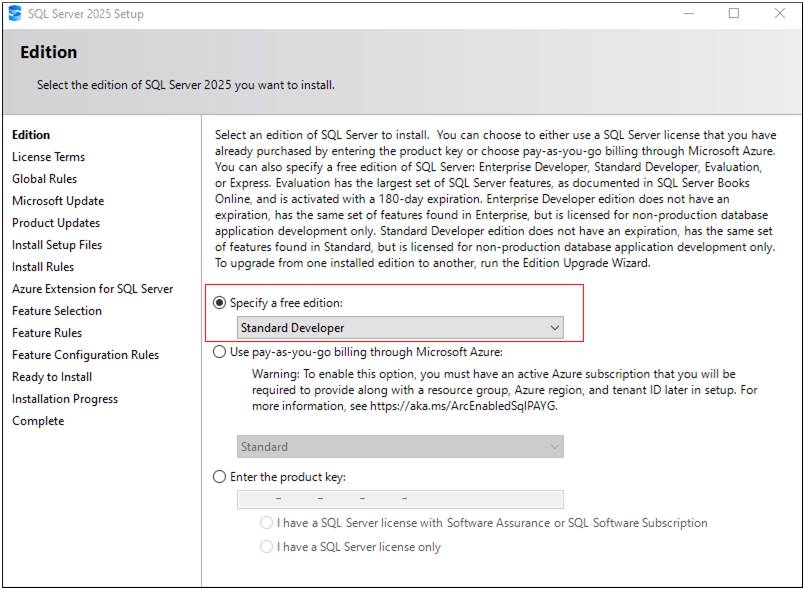Close the SQL Server 2025 Setup window
804x589 pixels.
pos(779,13)
